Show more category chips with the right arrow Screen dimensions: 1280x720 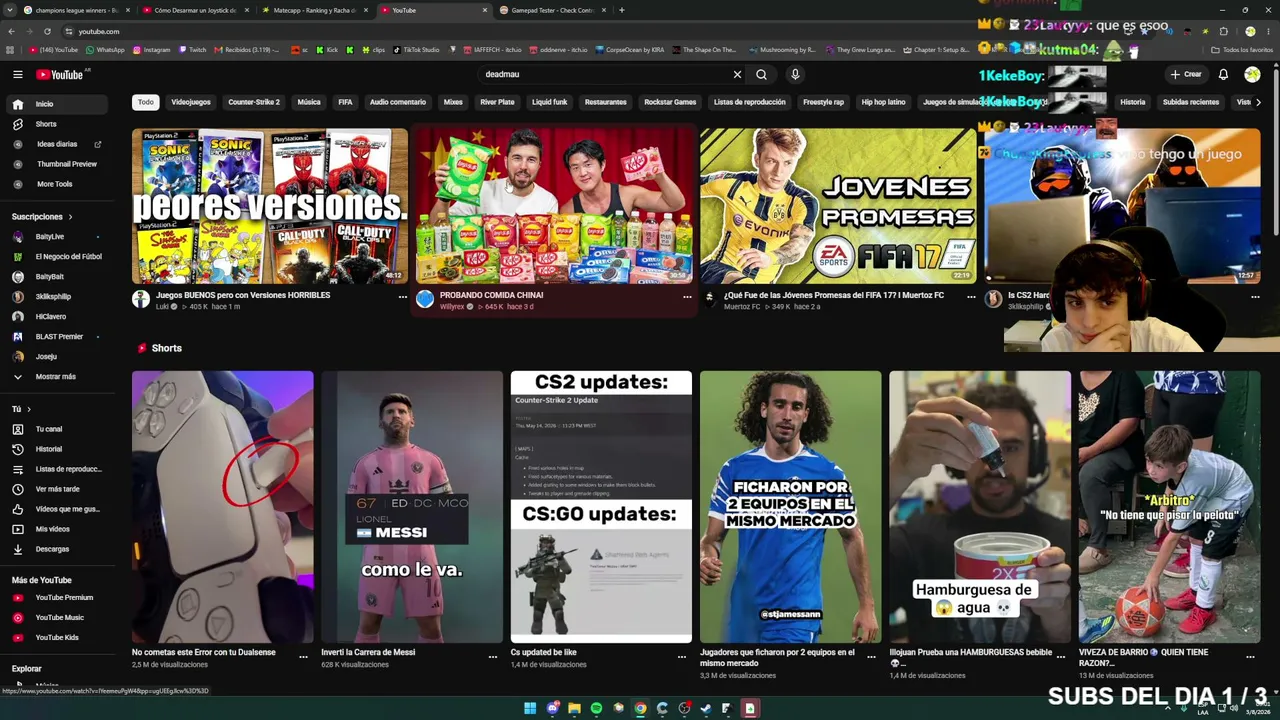coord(1257,102)
